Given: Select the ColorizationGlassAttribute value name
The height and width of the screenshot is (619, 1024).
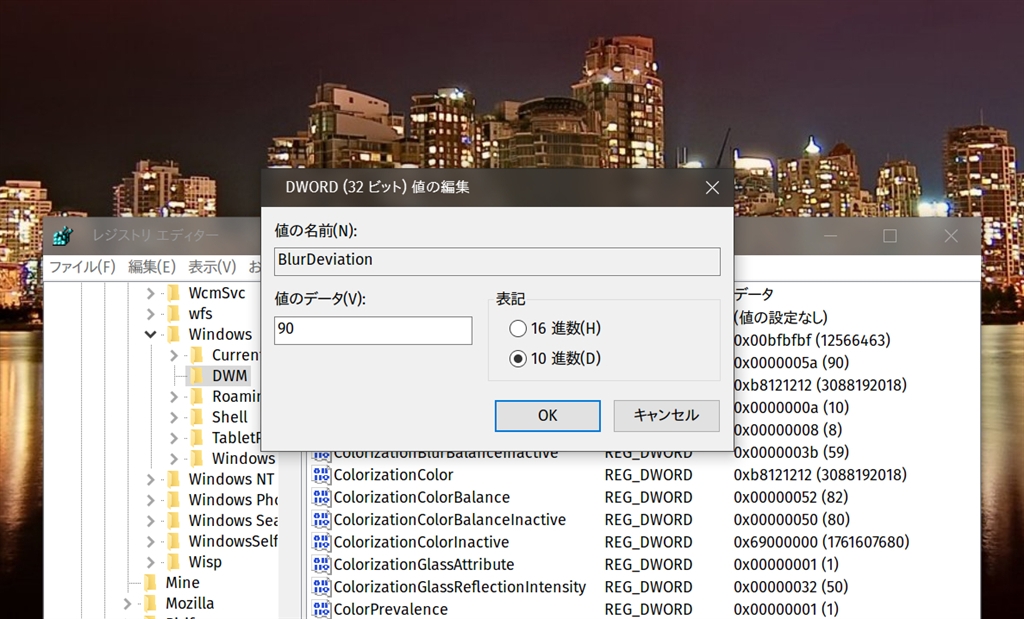Looking at the screenshot, I should click(424, 564).
